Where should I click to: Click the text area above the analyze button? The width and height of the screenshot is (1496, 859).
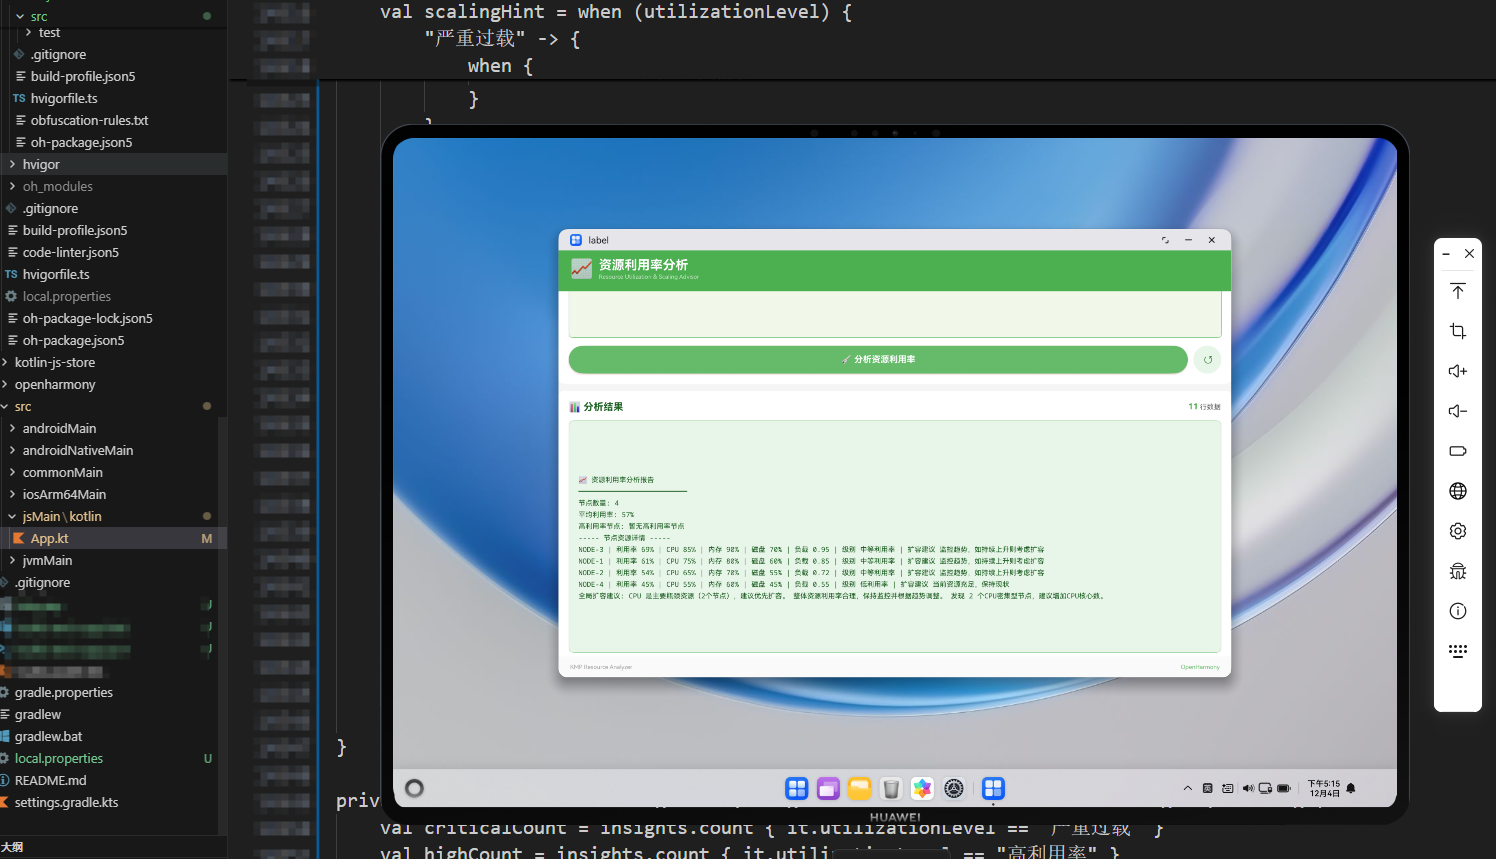pos(895,314)
